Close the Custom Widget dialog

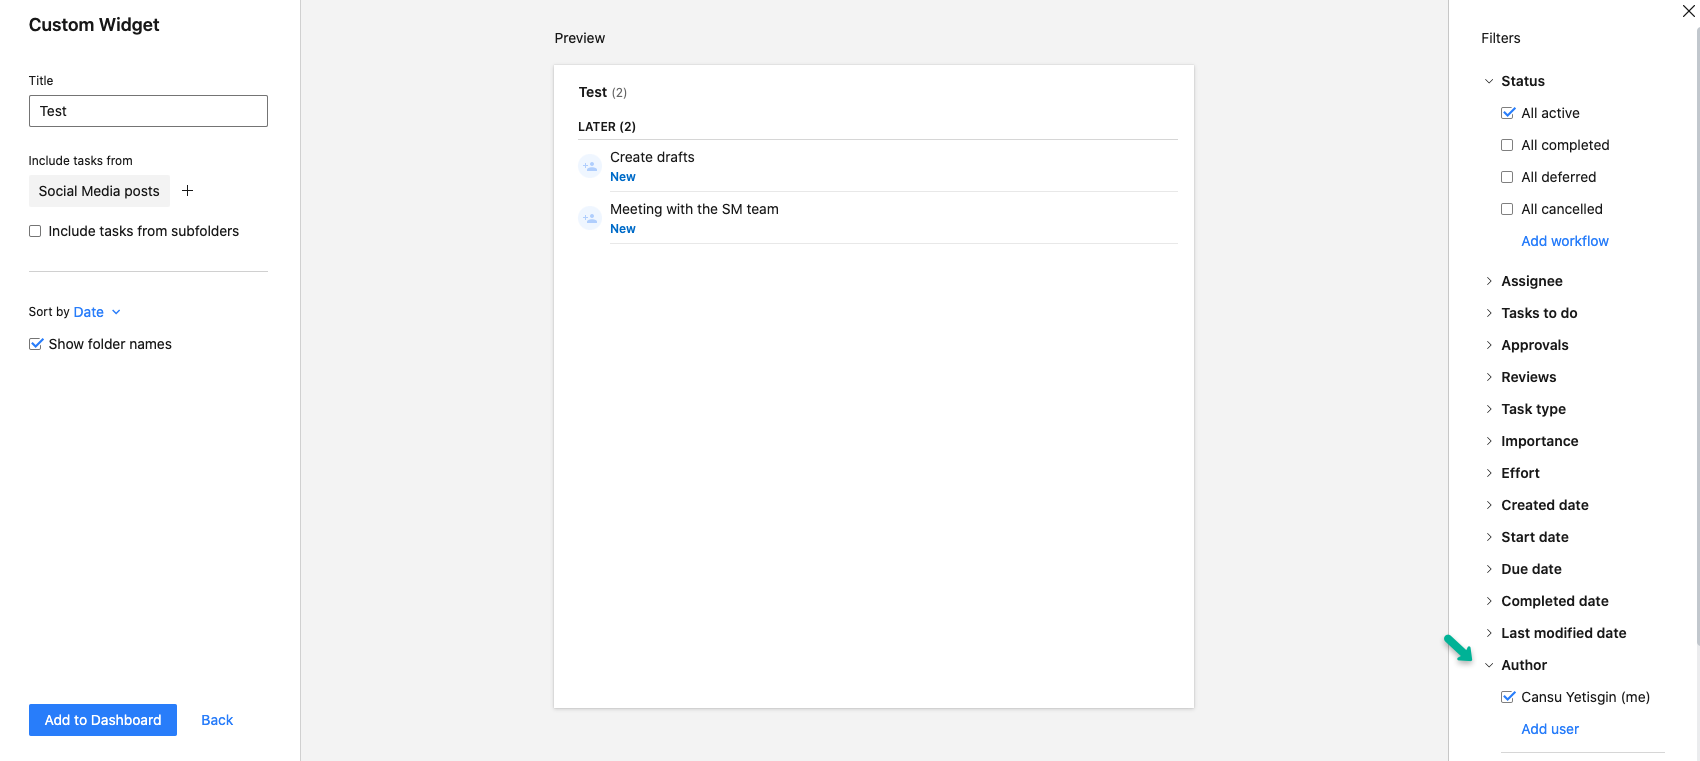click(x=1688, y=11)
